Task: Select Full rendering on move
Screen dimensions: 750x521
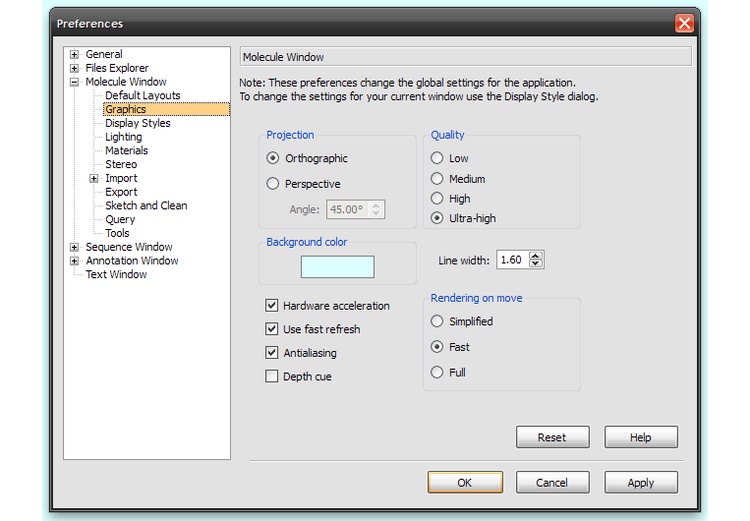Action: (437, 372)
